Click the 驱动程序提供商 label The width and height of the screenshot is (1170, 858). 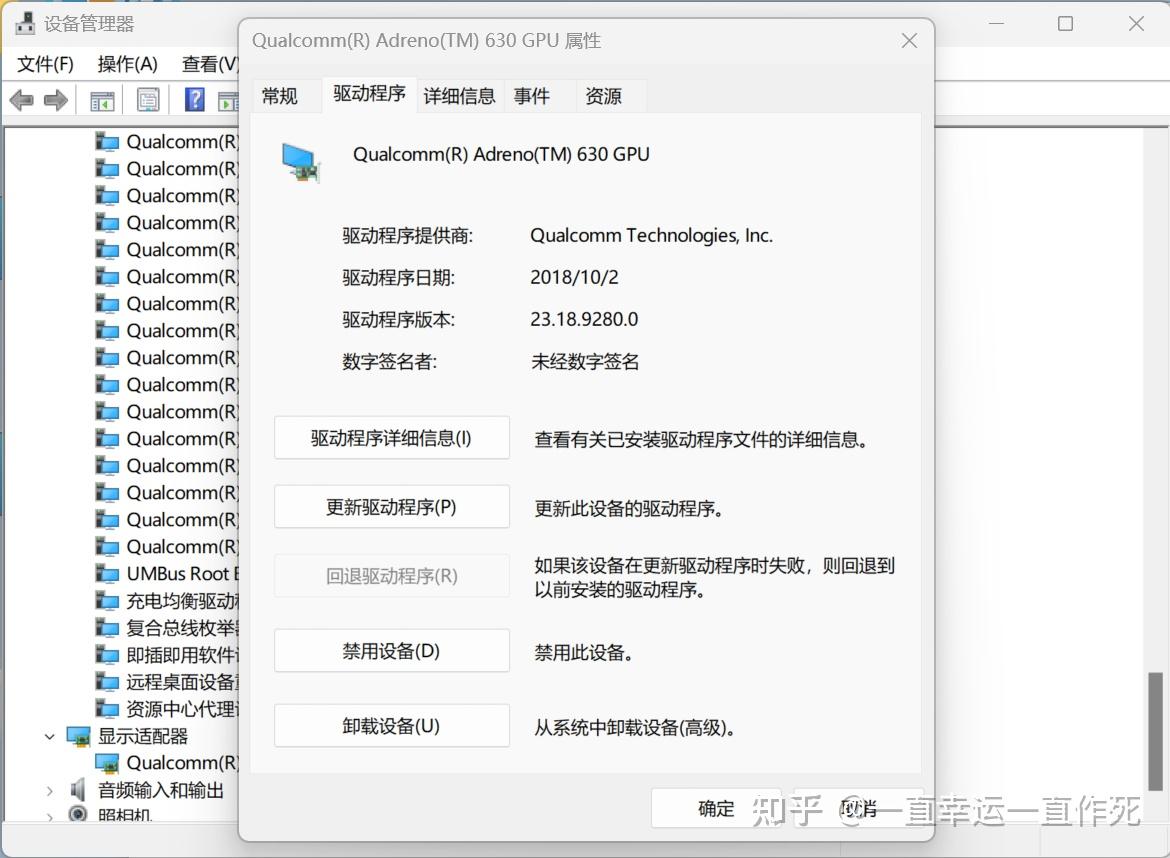407,236
